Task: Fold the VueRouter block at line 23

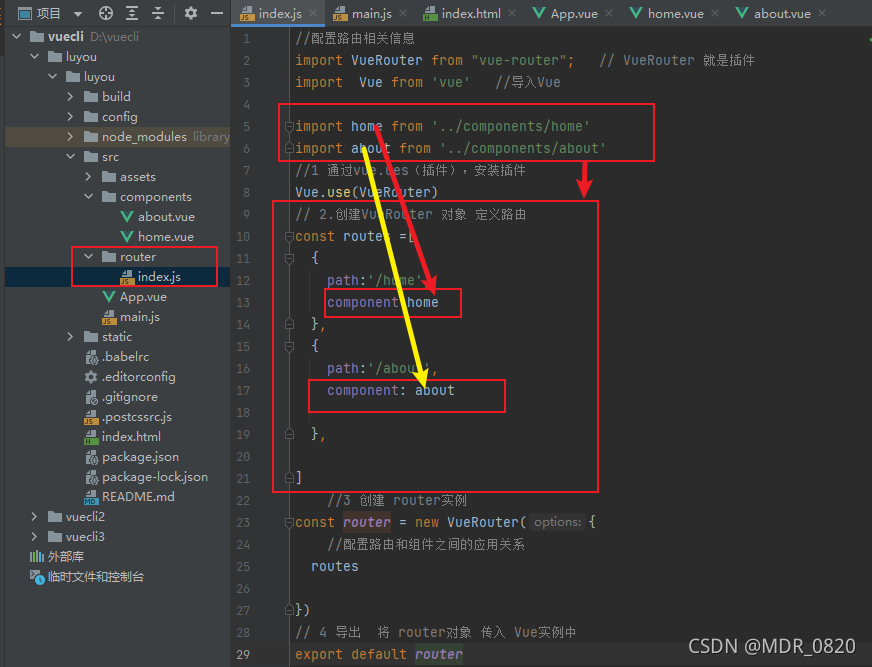Action: point(289,523)
